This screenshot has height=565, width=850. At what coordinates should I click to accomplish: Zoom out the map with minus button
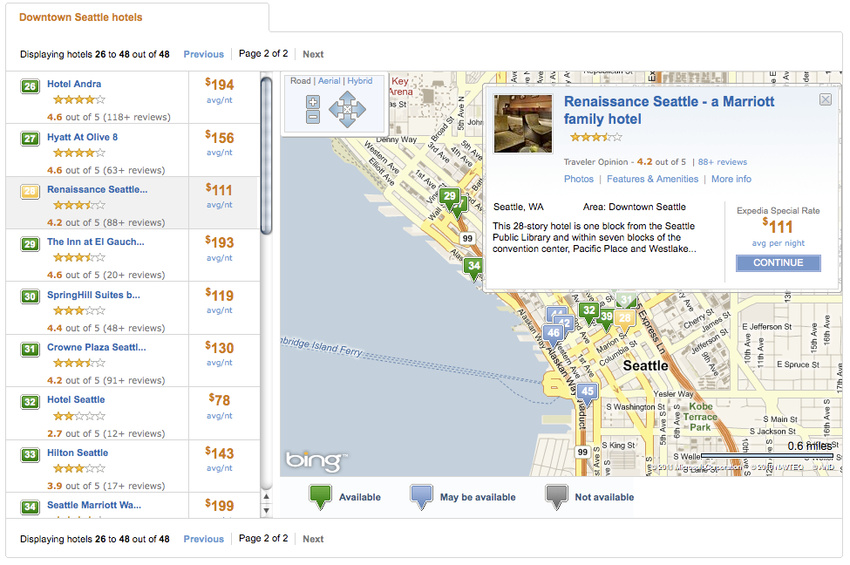pos(313,117)
